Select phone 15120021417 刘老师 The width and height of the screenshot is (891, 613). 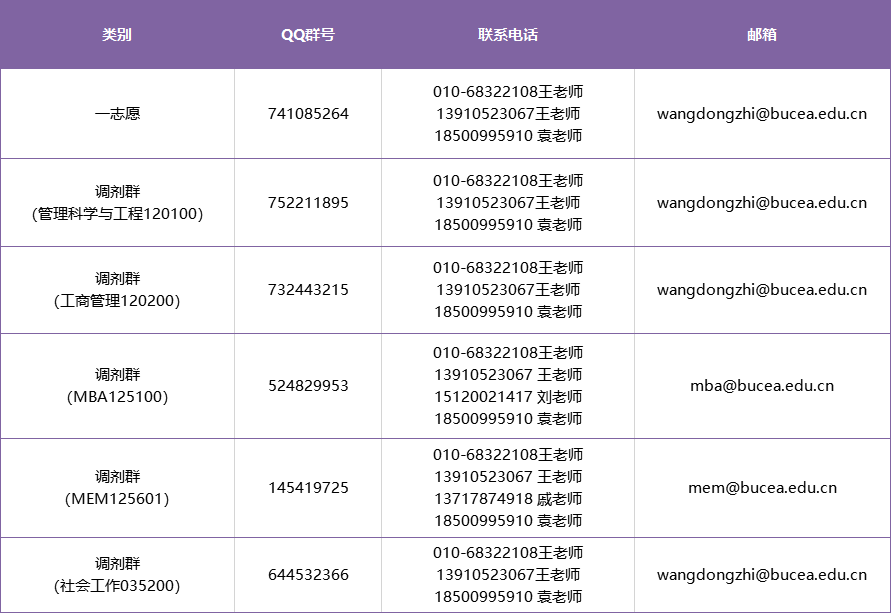[x=508, y=397]
